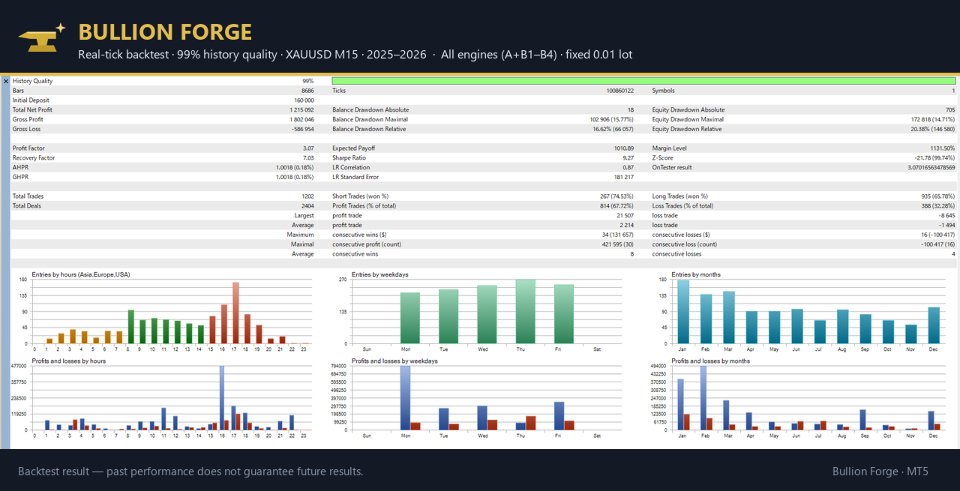The image size is (960, 491).
Task: Click the December bar in Entries by months
Action: [x=934, y=325]
